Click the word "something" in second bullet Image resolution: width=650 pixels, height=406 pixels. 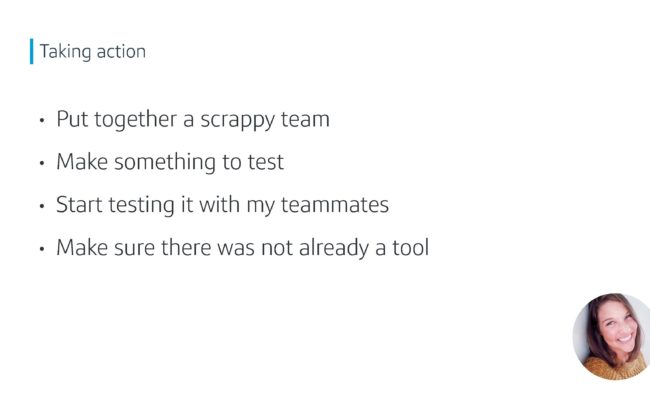pos(165,163)
